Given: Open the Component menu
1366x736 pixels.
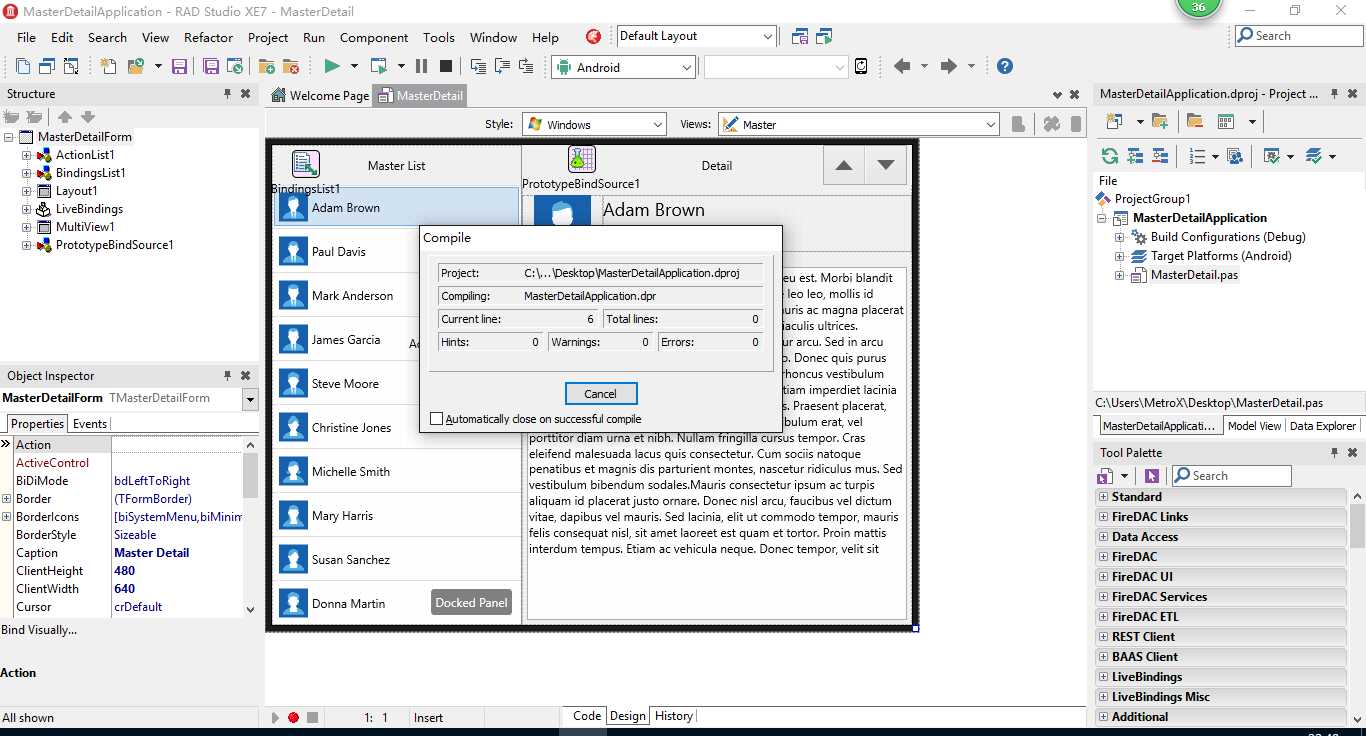Looking at the screenshot, I should click(x=373, y=37).
